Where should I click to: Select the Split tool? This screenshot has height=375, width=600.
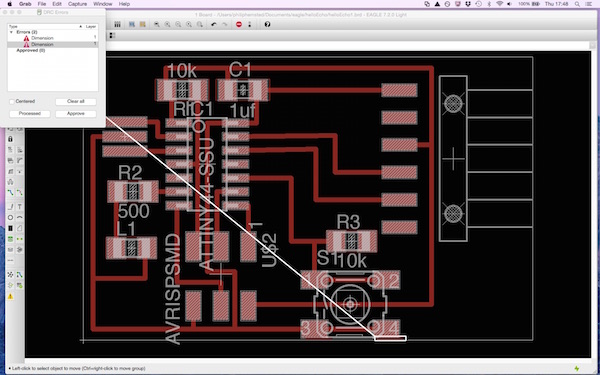[10, 171]
